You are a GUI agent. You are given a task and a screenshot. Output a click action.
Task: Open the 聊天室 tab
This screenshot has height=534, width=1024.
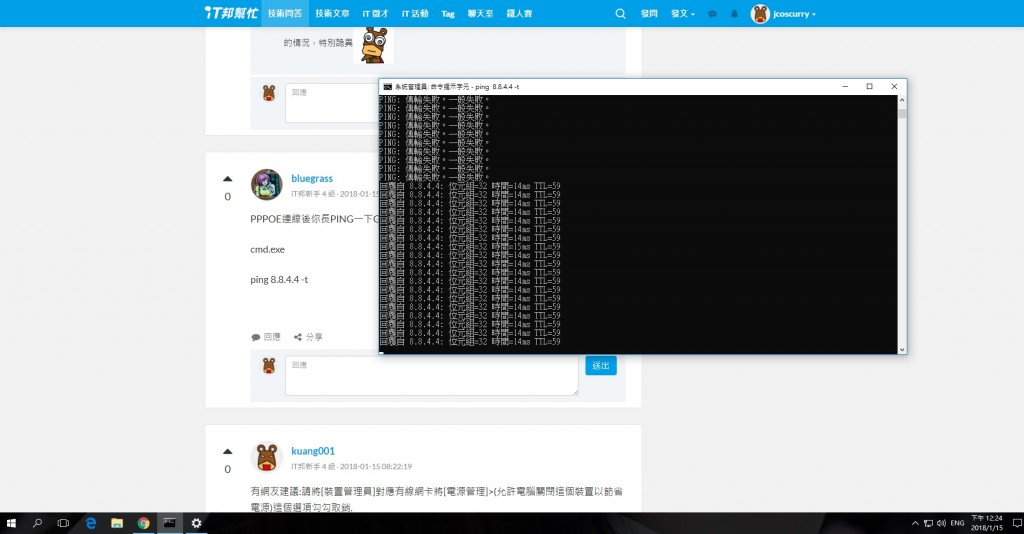pyautogui.click(x=481, y=13)
